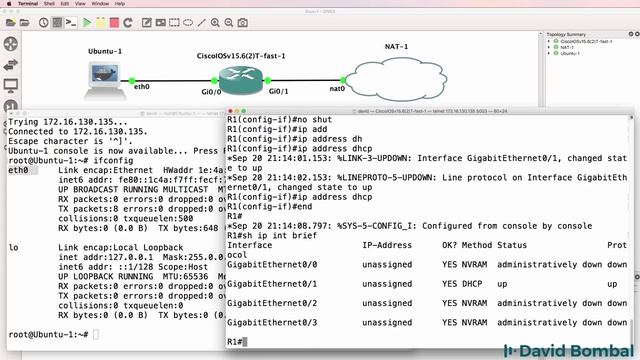The width and height of the screenshot is (640, 360).
Task: Stop all nodes with red square icon
Action: coord(114,22)
